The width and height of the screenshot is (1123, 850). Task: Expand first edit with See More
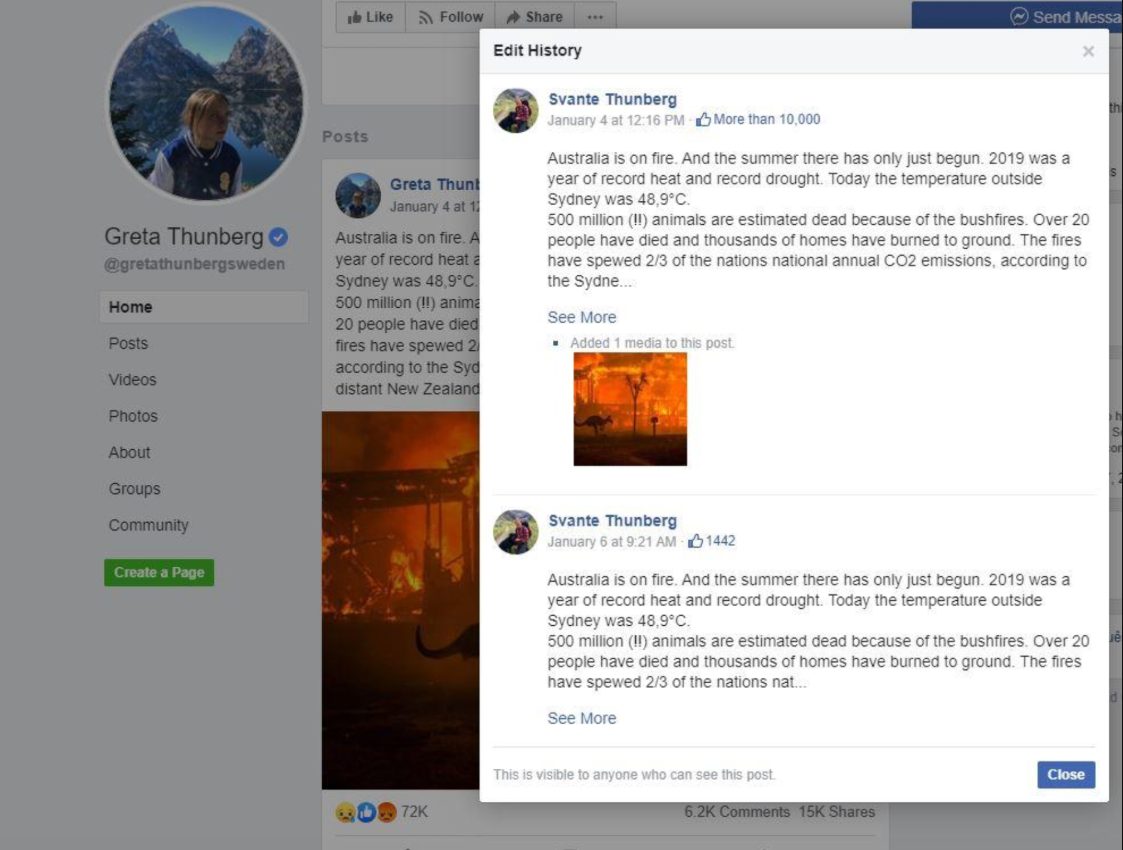point(582,317)
